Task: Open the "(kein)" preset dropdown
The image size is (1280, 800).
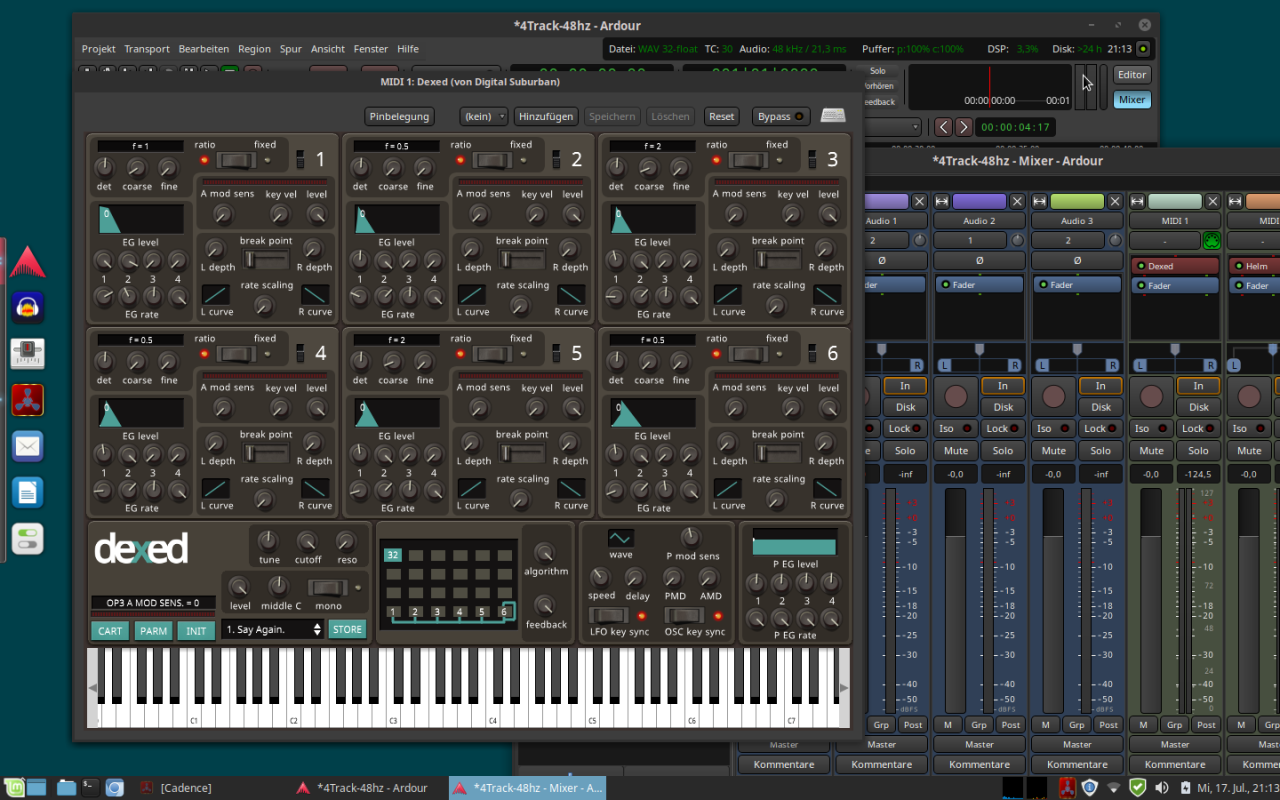Action: 484,116
